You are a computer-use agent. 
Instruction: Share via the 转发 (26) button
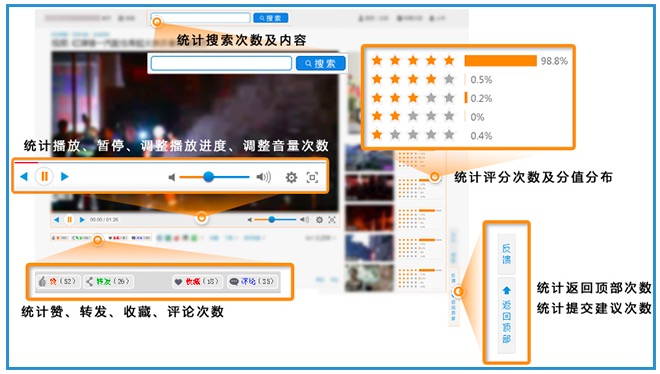[108, 281]
